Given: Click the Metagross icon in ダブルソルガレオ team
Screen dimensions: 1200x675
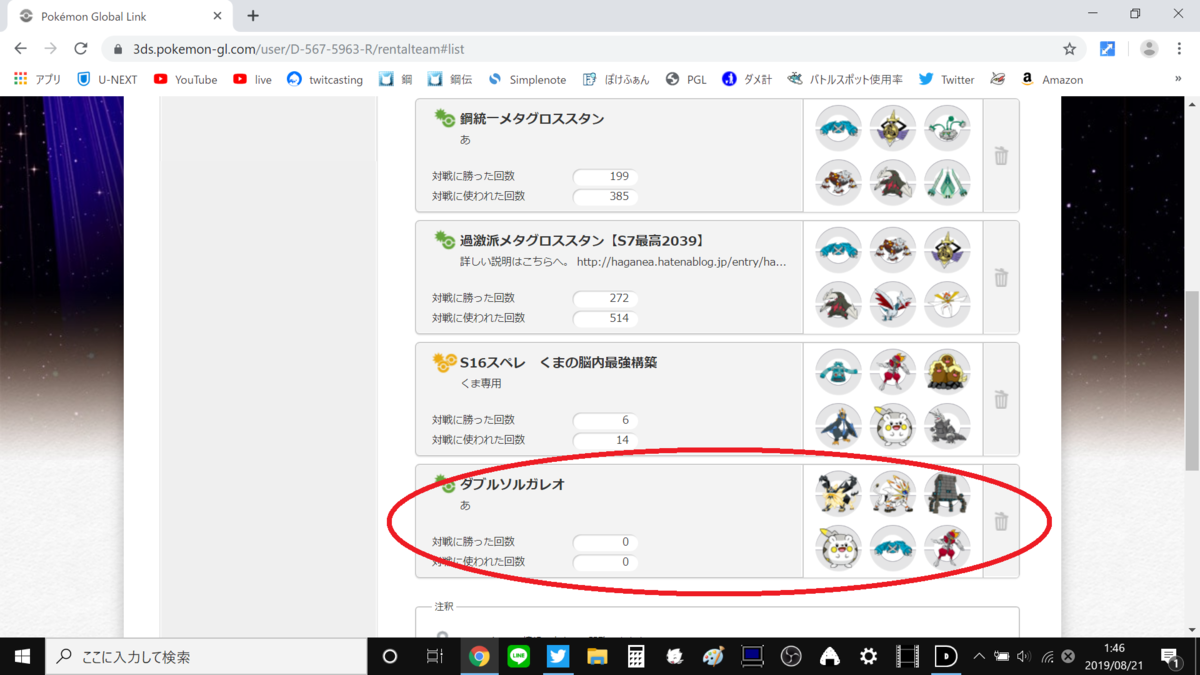Looking at the screenshot, I should pos(892,548).
